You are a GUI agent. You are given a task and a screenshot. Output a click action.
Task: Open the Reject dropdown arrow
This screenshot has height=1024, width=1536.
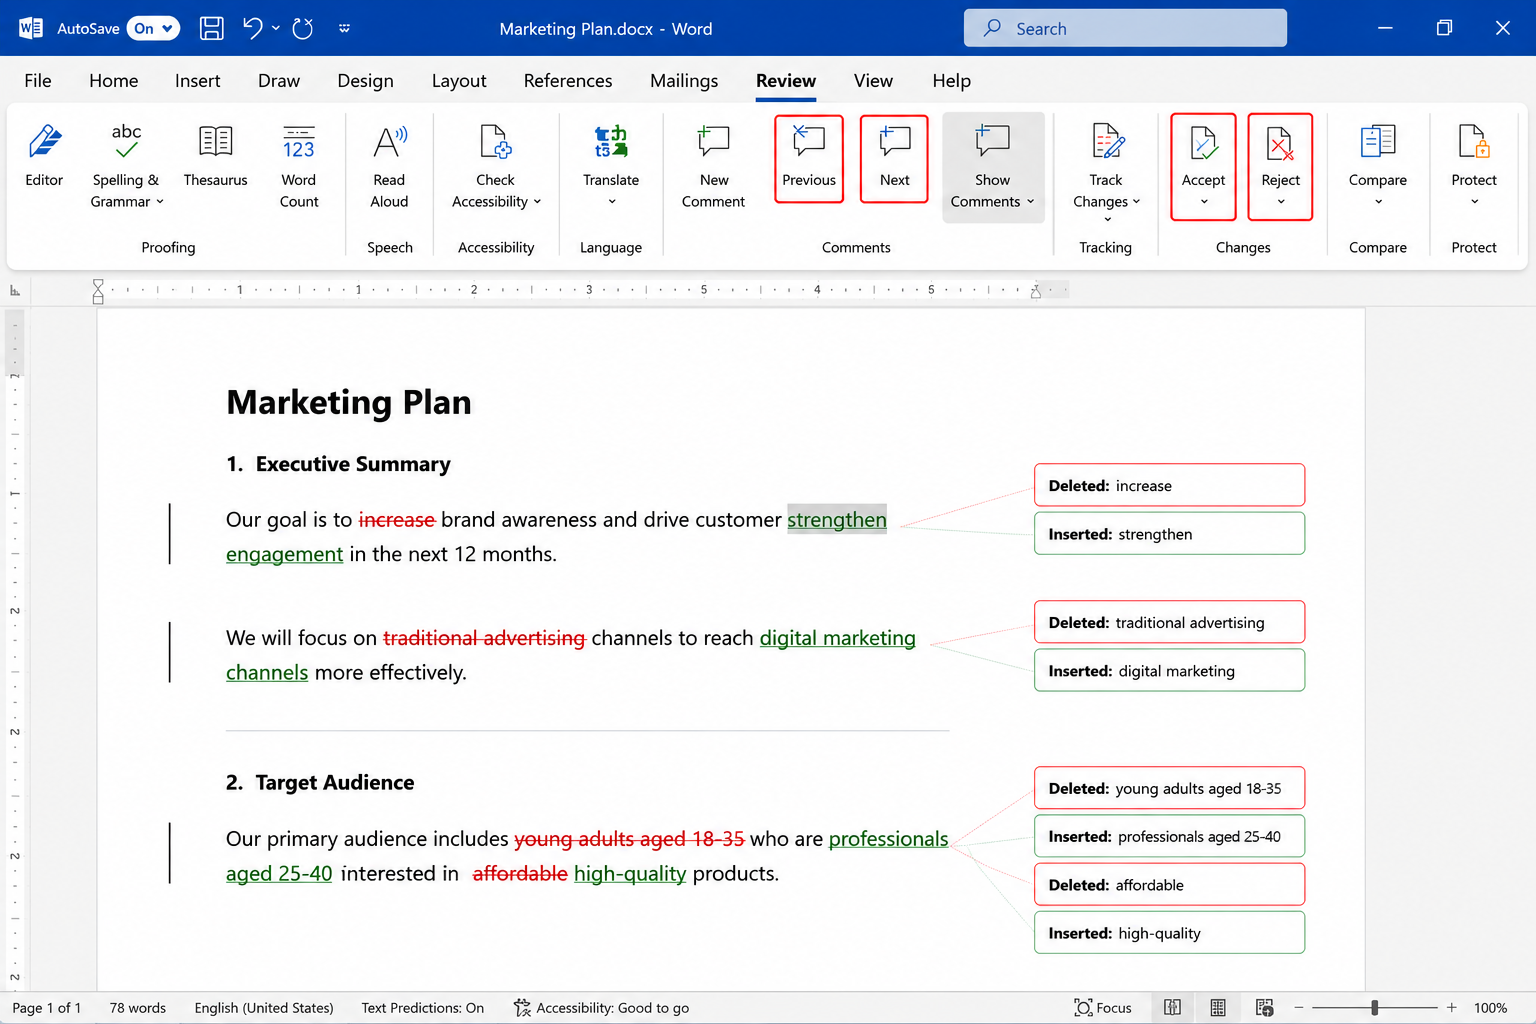click(x=1281, y=202)
